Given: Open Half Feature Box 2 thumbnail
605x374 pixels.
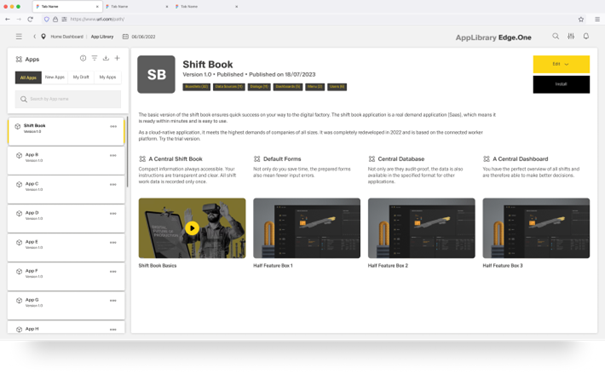Looking at the screenshot, I should pos(421,228).
